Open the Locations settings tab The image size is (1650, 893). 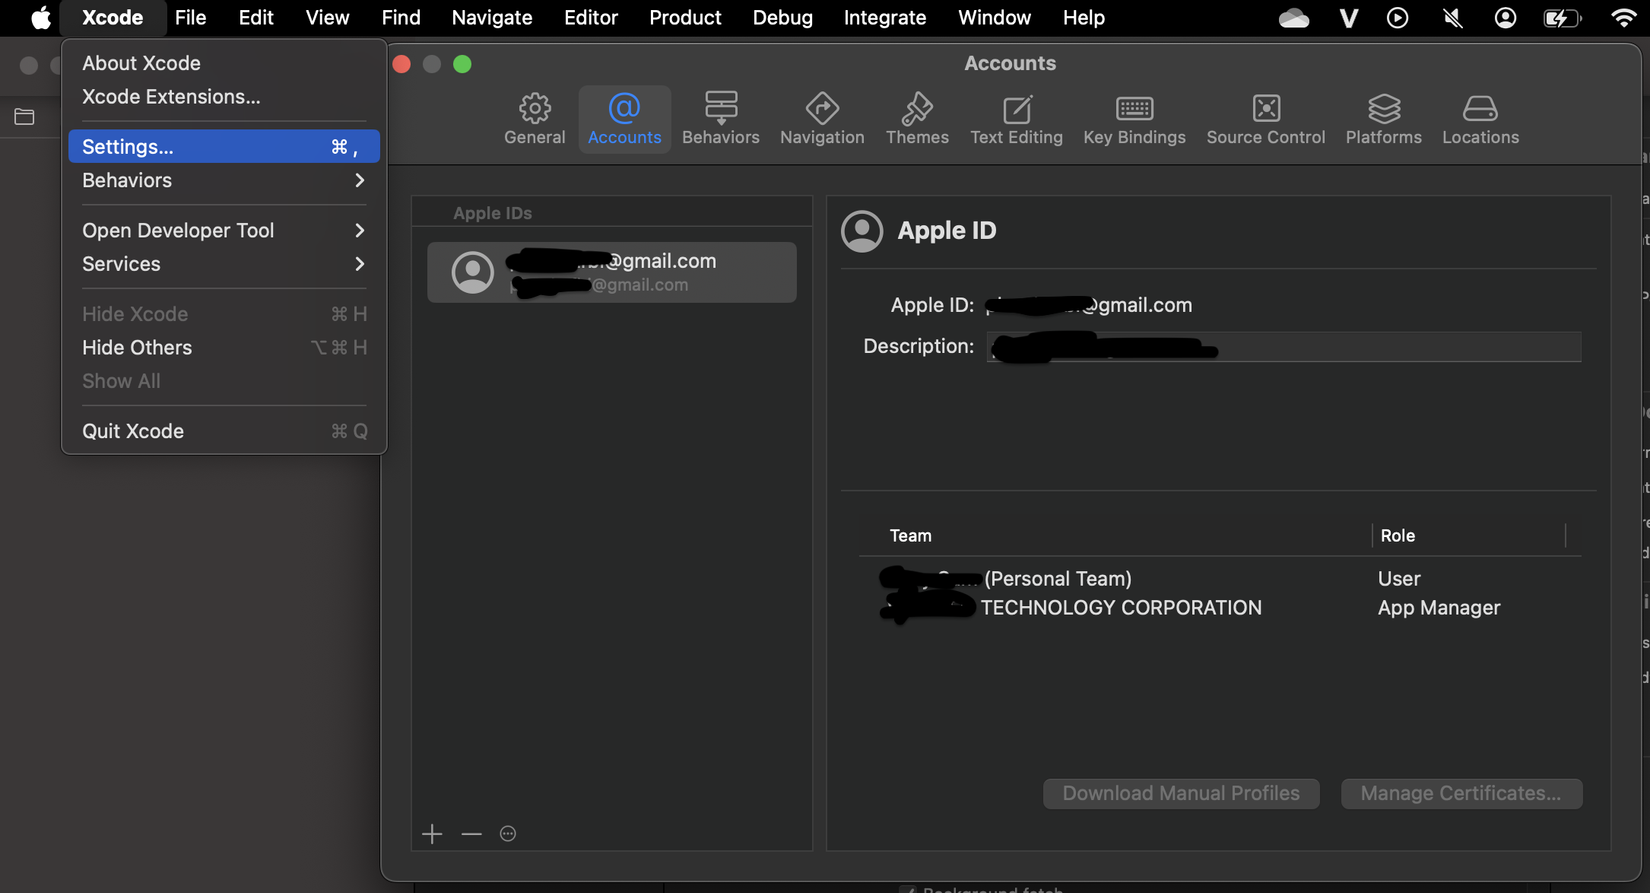pos(1480,119)
